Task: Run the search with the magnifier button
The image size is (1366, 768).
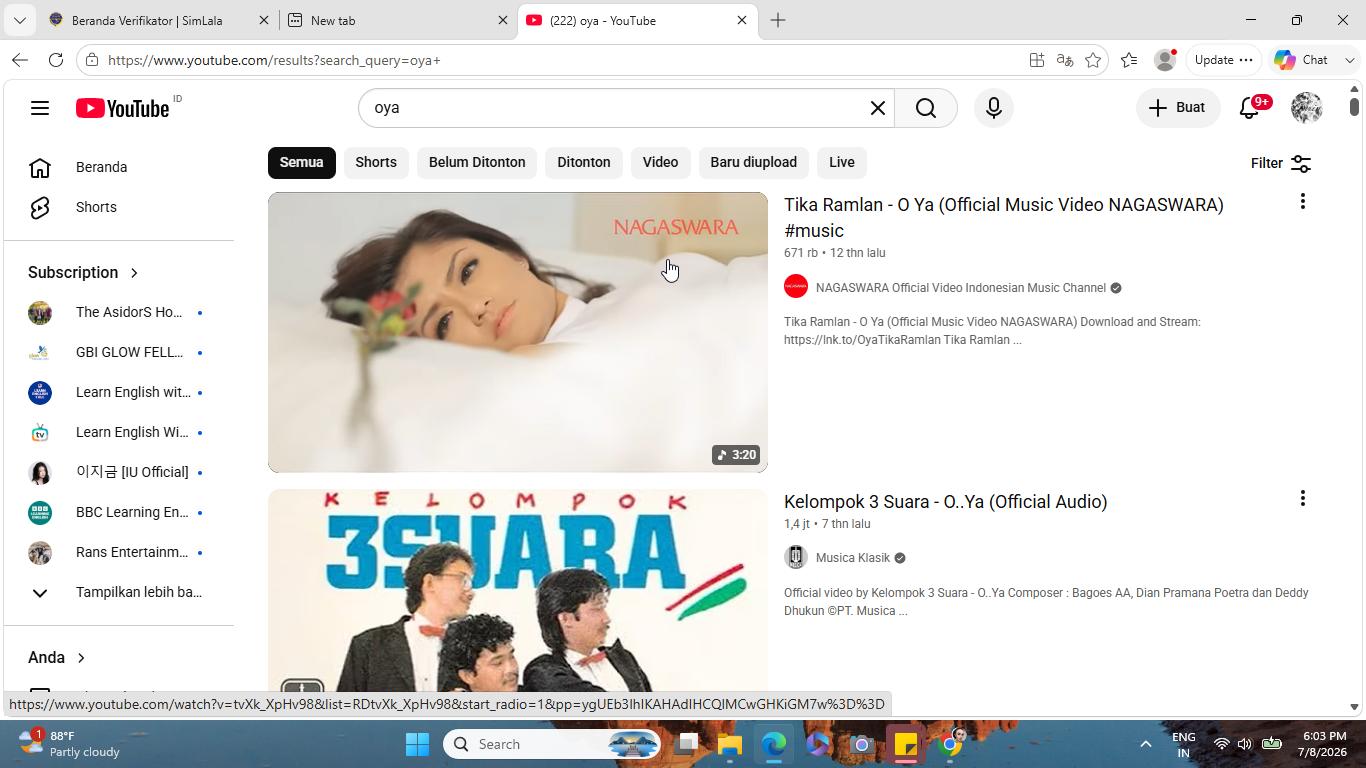Action: [x=926, y=108]
